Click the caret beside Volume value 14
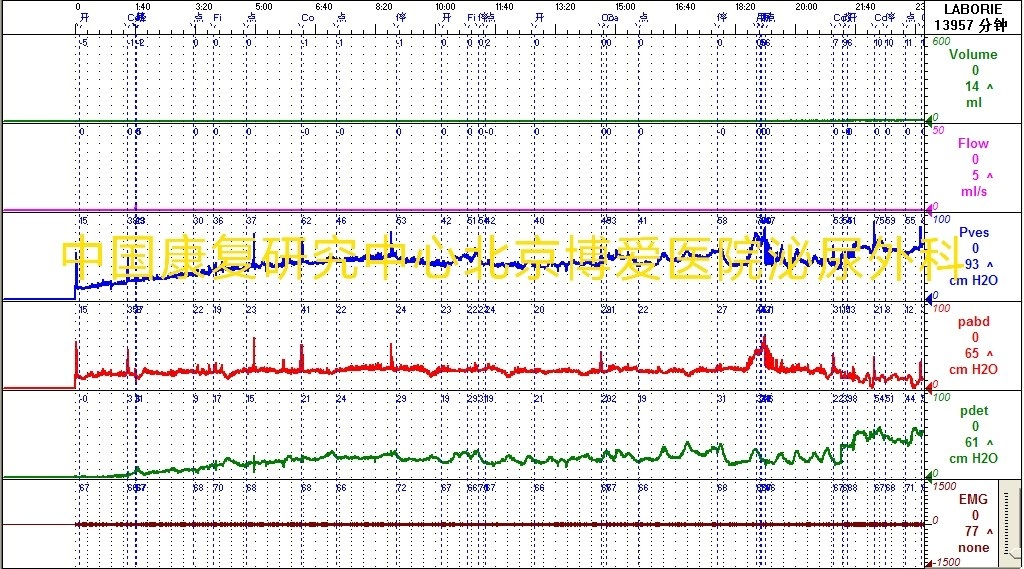This screenshot has height=569, width=1024. [989, 86]
